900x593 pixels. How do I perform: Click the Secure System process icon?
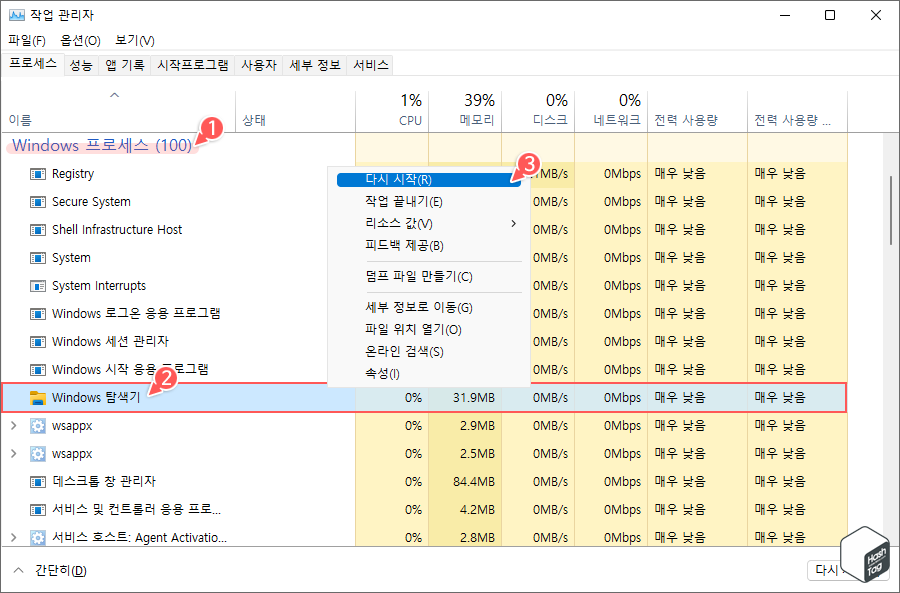pyautogui.click(x=37, y=202)
